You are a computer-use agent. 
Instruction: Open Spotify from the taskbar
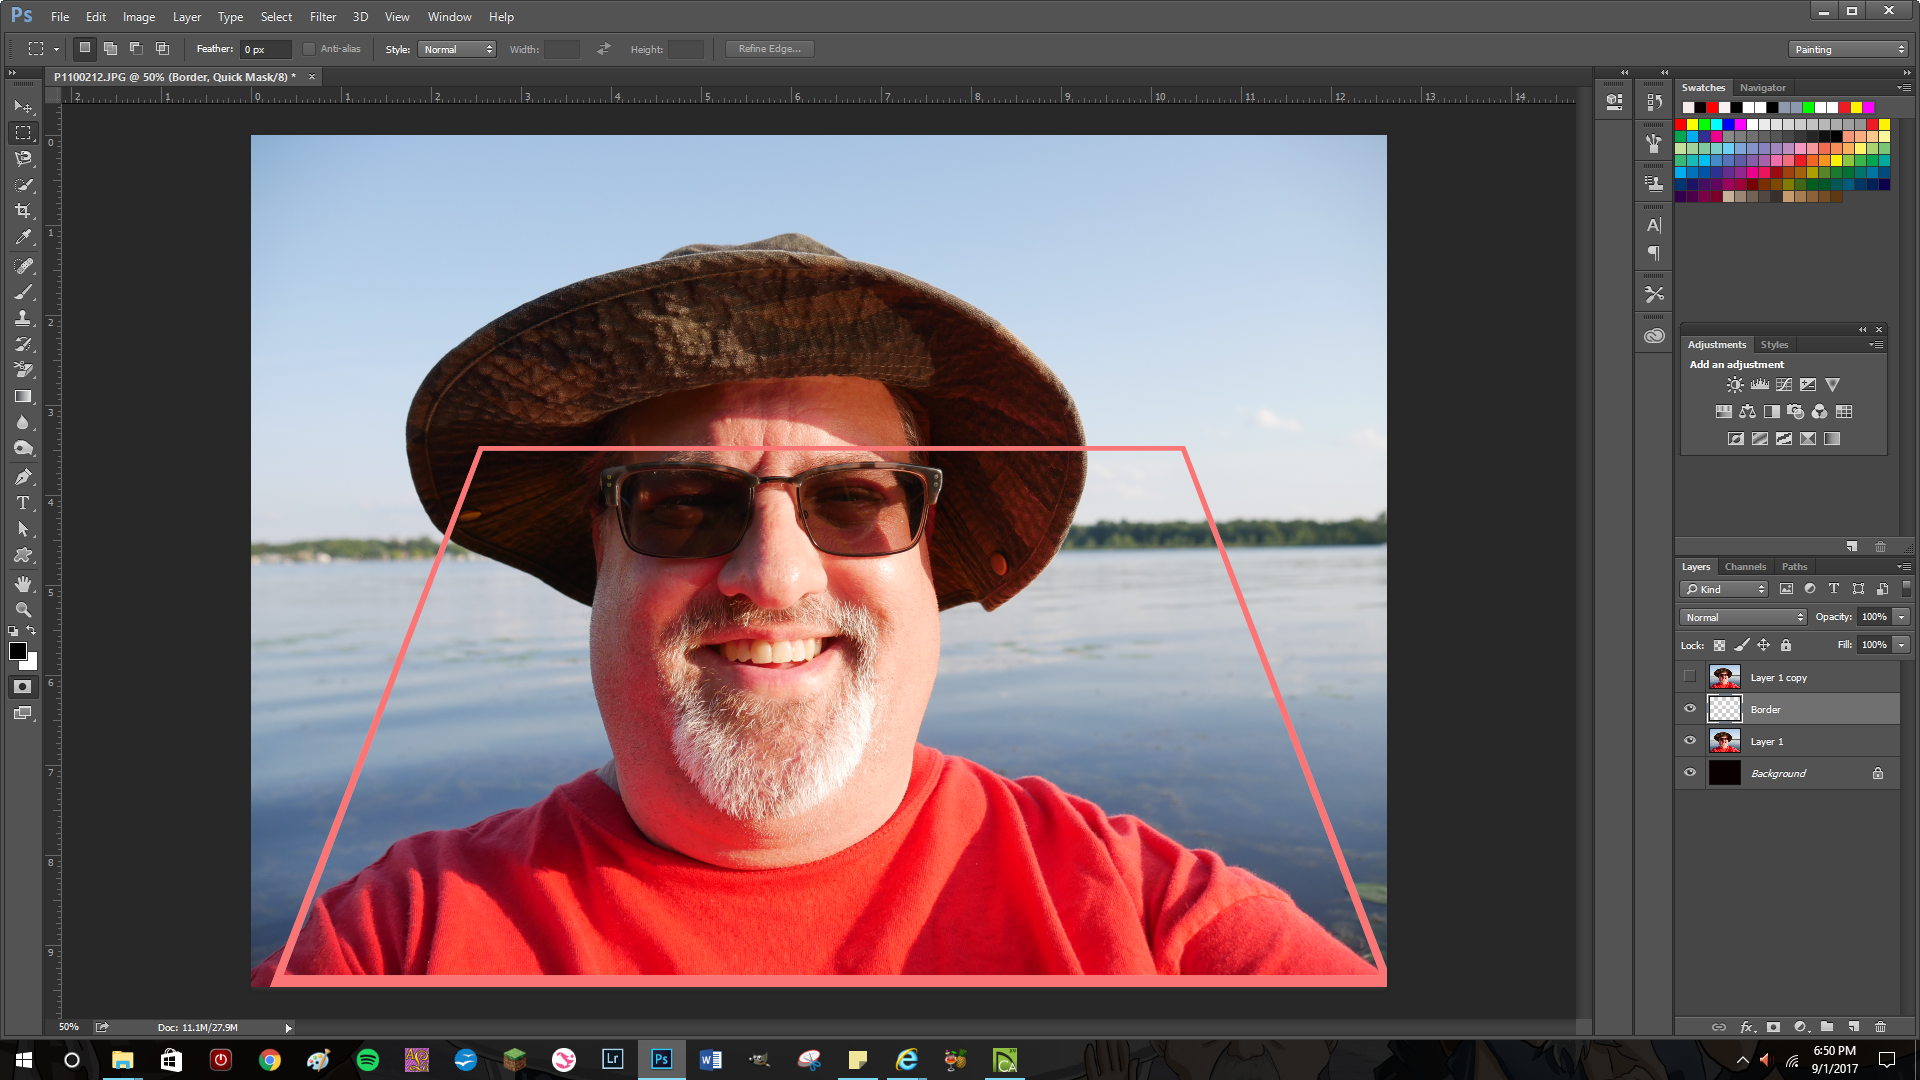click(x=368, y=1060)
